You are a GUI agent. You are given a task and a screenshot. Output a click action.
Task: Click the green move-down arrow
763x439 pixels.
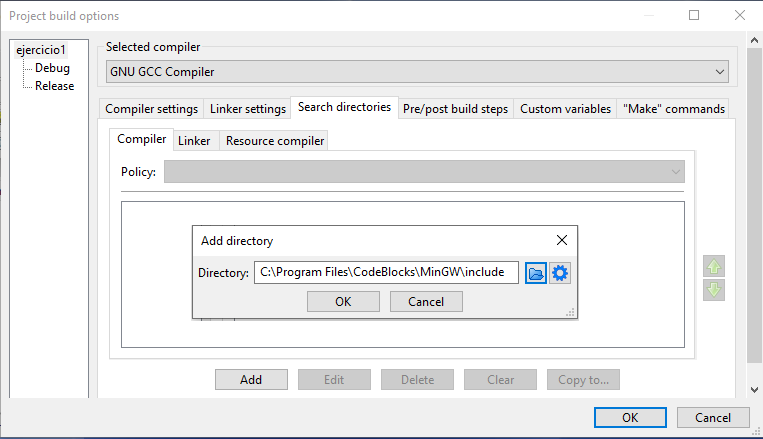(x=714, y=291)
